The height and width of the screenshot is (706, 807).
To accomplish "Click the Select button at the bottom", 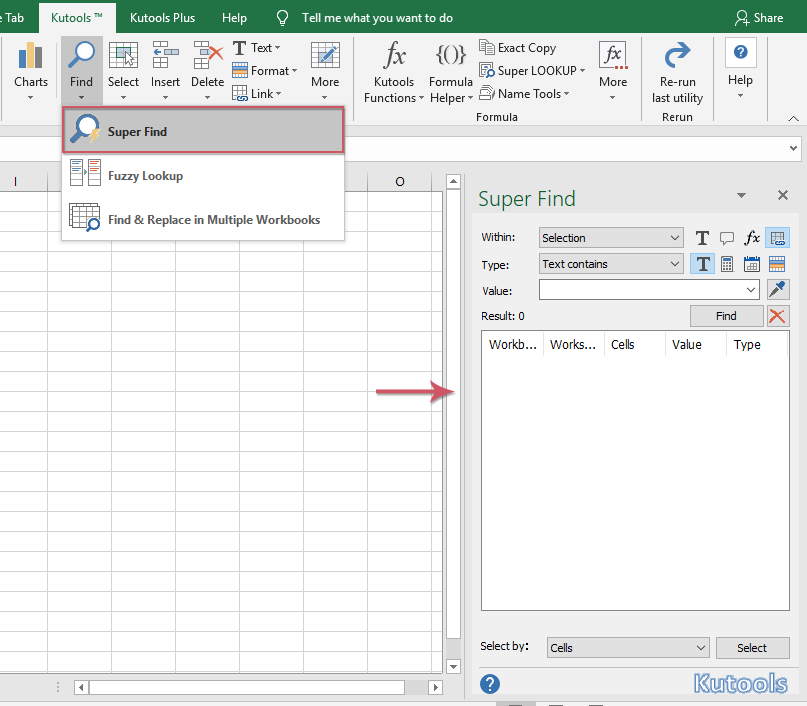I will [x=752, y=647].
